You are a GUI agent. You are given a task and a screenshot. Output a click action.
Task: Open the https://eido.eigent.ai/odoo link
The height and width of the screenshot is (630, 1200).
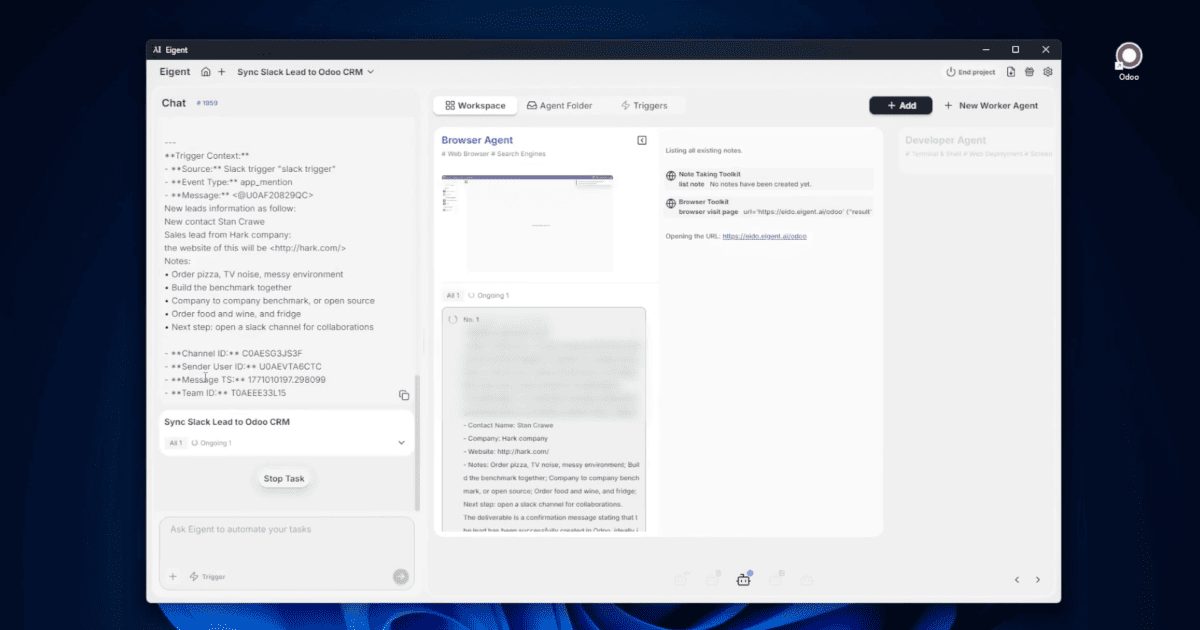[x=765, y=236]
